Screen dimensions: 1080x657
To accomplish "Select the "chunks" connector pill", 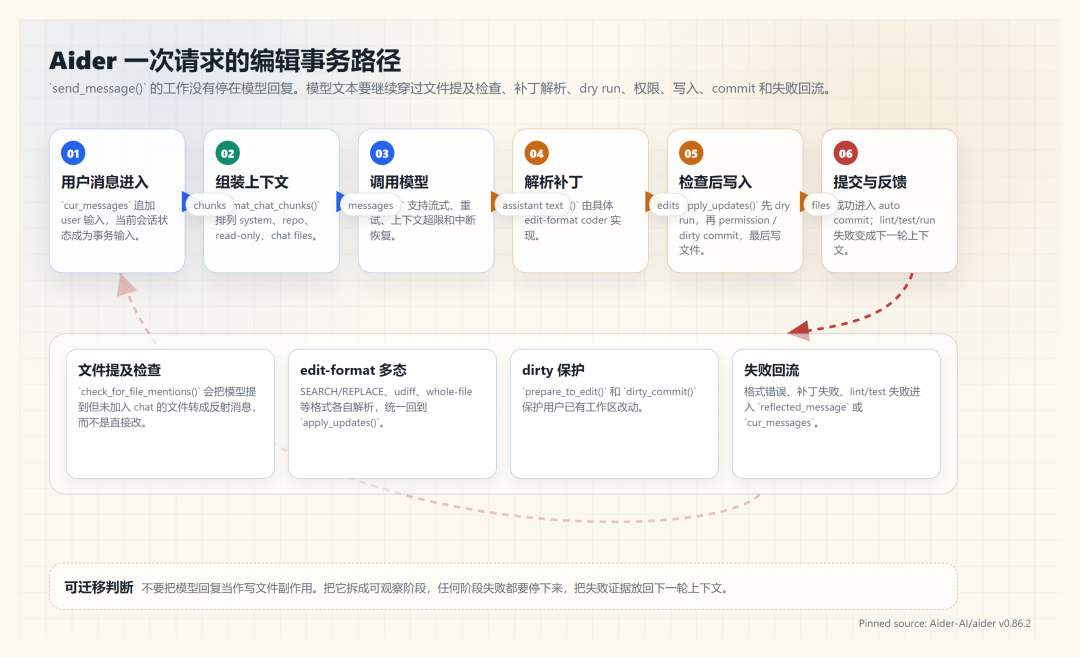I will [209, 205].
